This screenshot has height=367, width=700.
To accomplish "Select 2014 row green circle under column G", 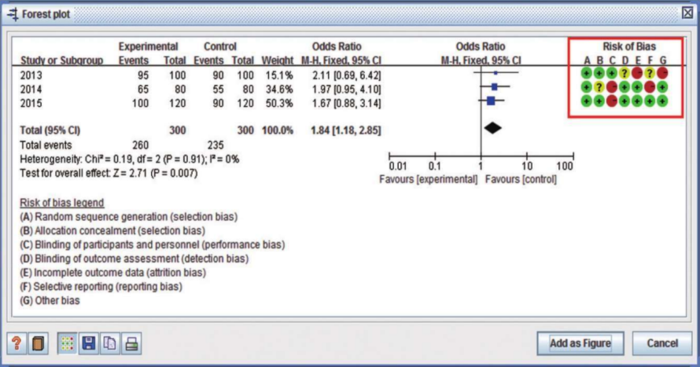I will click(x=662, y=87).
